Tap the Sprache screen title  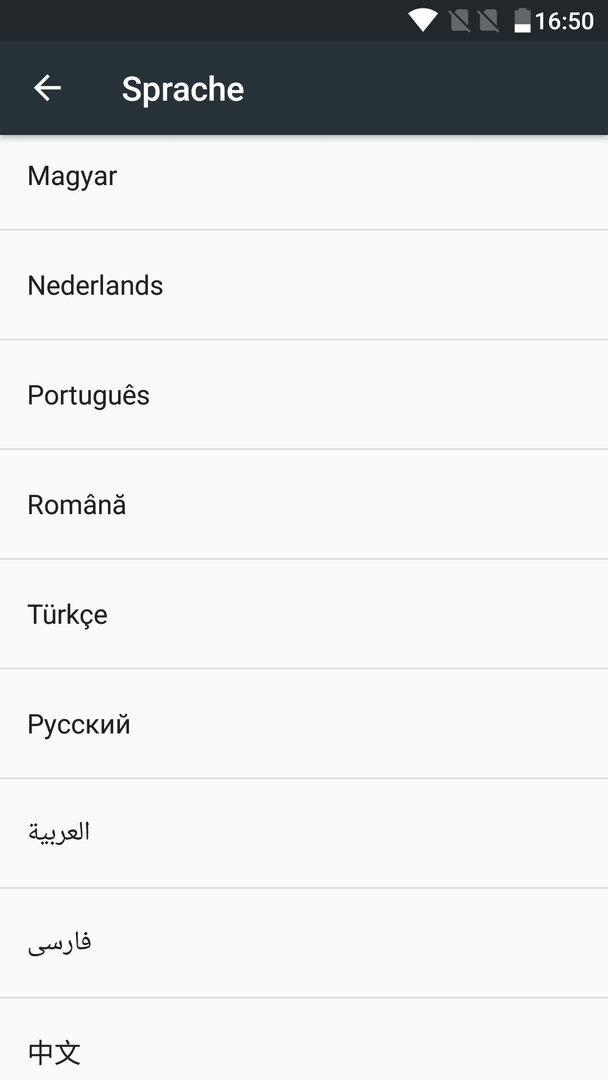point(182,89)
